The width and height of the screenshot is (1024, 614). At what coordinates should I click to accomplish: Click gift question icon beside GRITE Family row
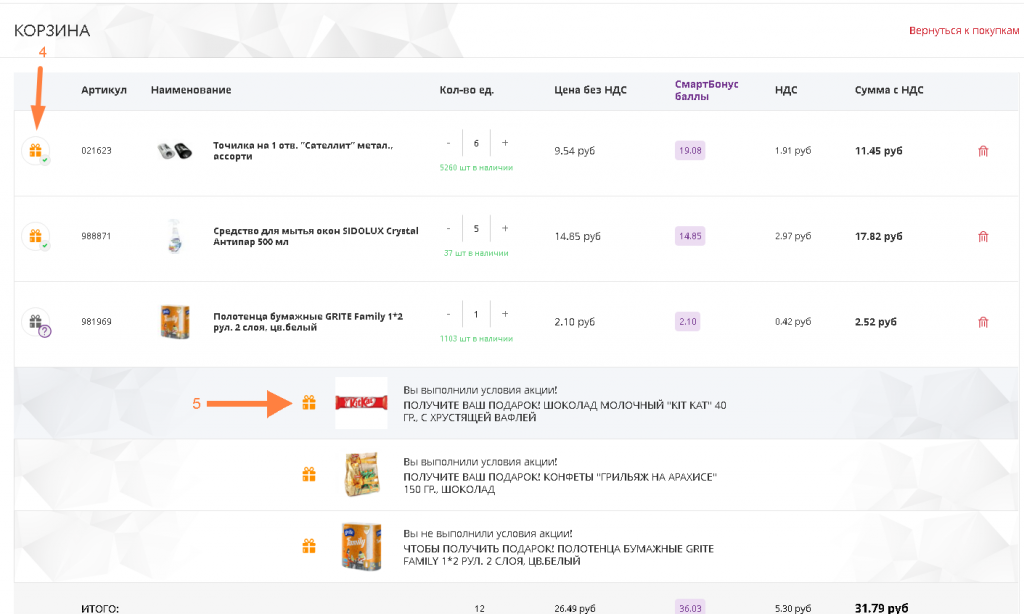36,322
